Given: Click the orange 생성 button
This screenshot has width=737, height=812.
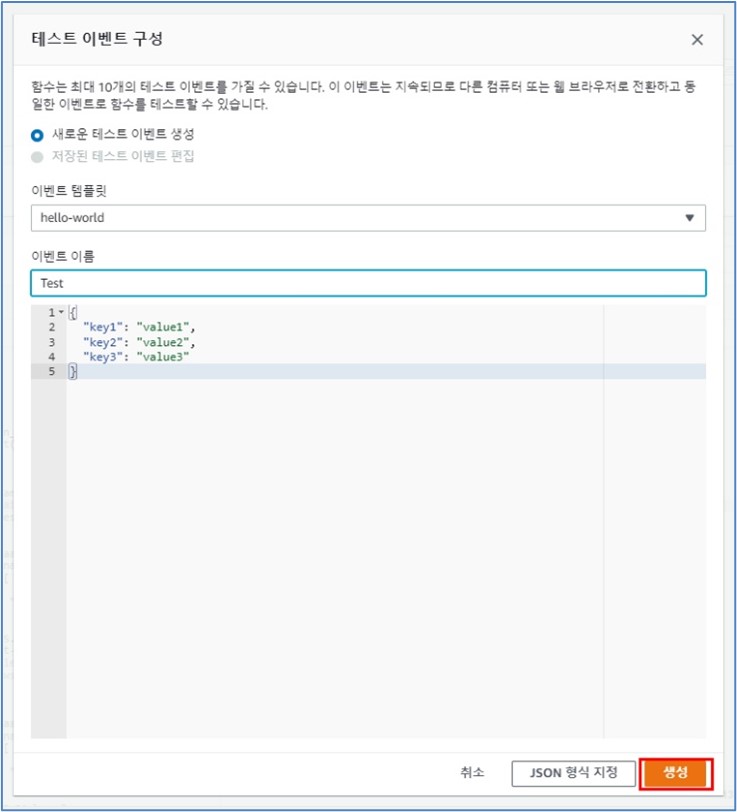Looking at the screenshot, I should 675,773.
